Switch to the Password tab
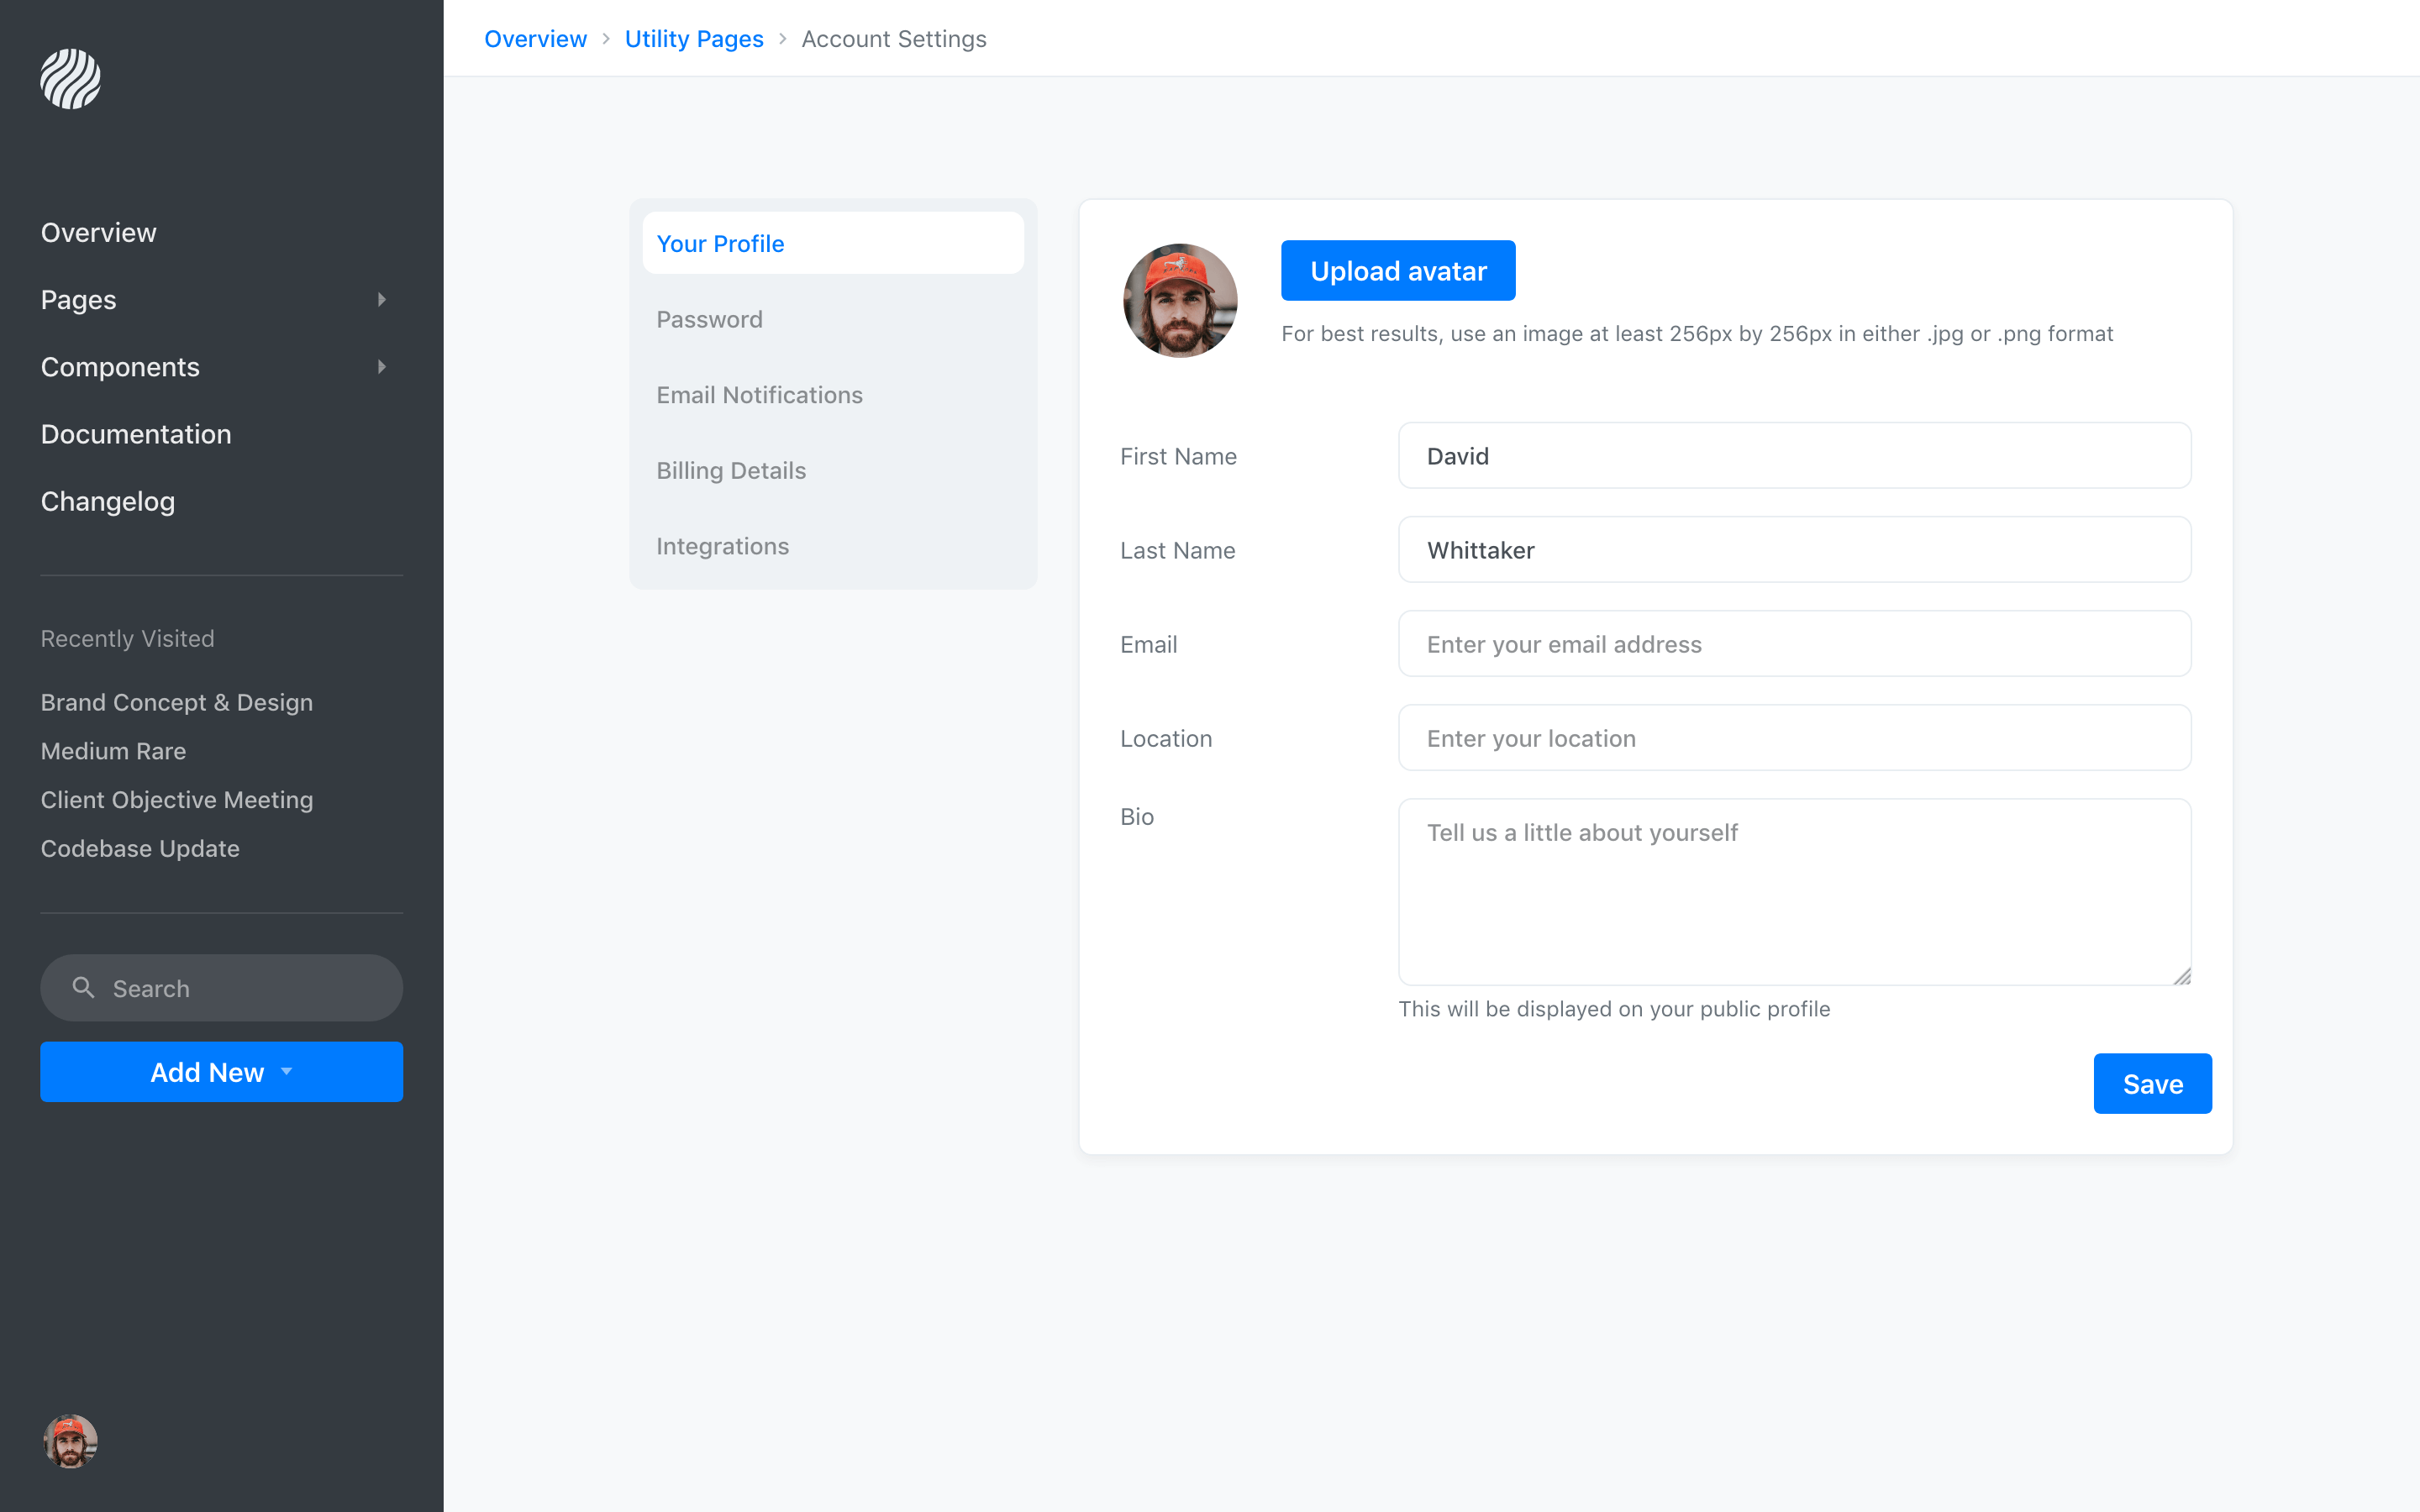The width and height of the screenshot is (2420, 1512). pos(709,319)
